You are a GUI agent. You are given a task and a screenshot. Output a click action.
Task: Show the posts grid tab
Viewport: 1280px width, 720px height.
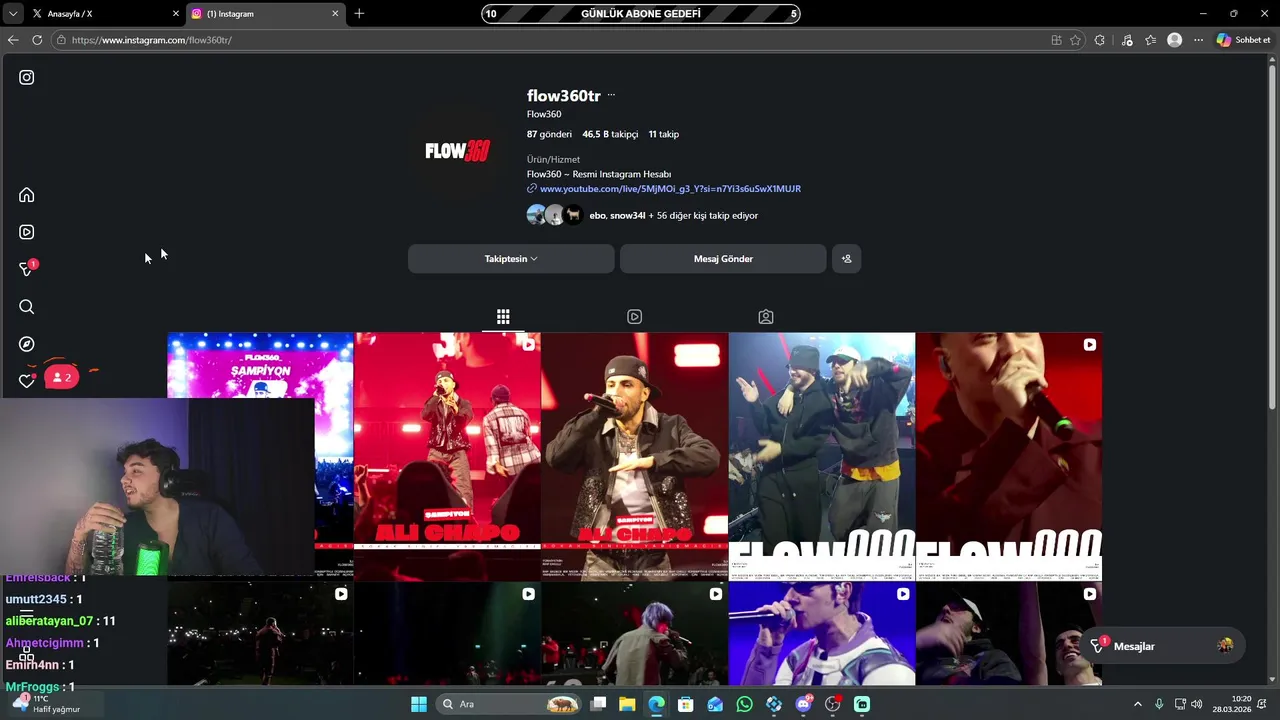coord(503,317)
